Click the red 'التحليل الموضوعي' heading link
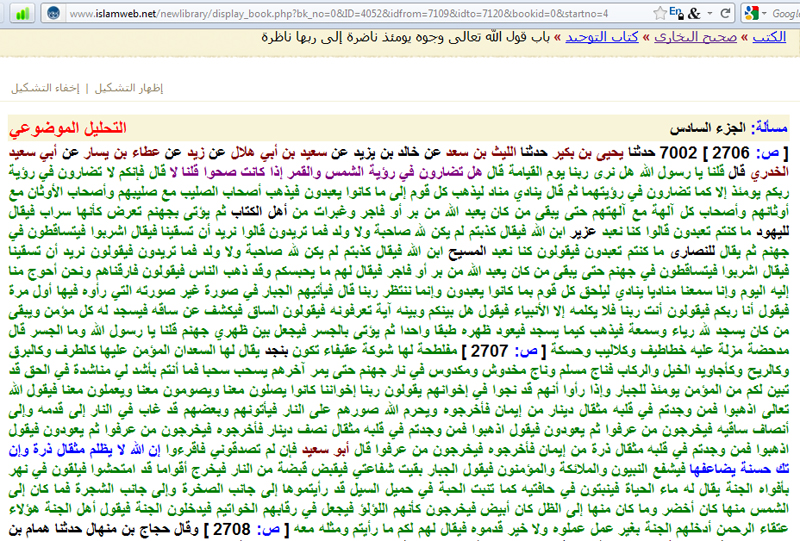The width and height of the screenshot is (800, 541). tap(68, 128)
